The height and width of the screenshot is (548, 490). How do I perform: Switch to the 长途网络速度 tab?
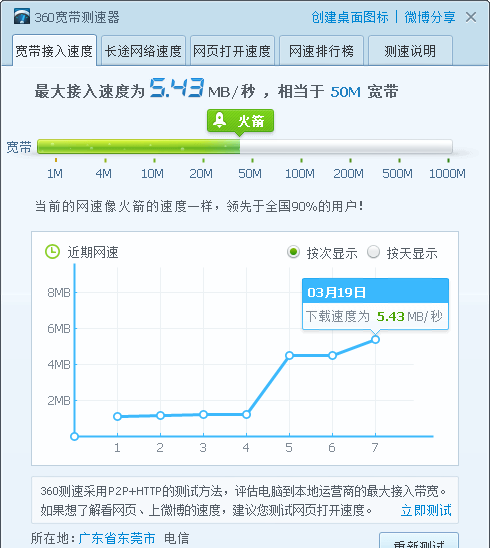point(143,51)
